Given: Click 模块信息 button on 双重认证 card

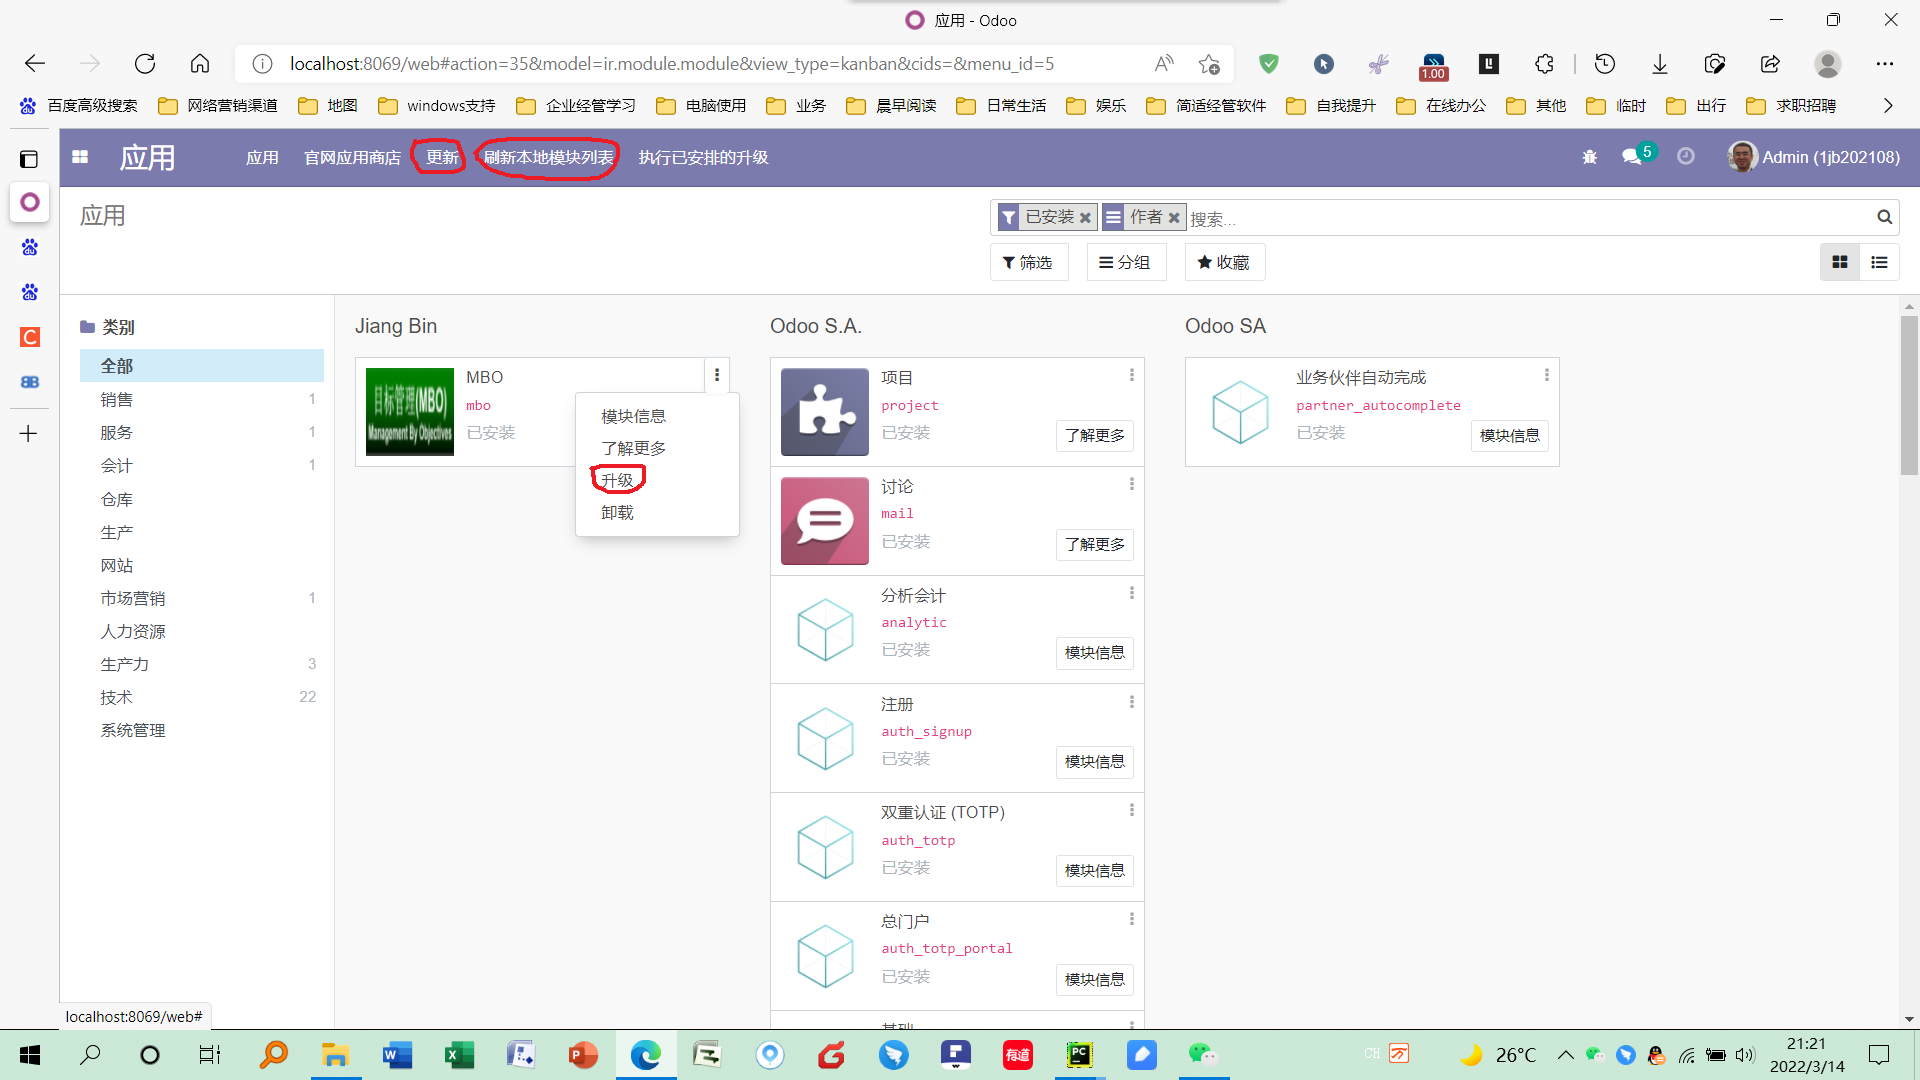Looking at the screenshot, I should pyautogui.click(x=1095, y=870).
